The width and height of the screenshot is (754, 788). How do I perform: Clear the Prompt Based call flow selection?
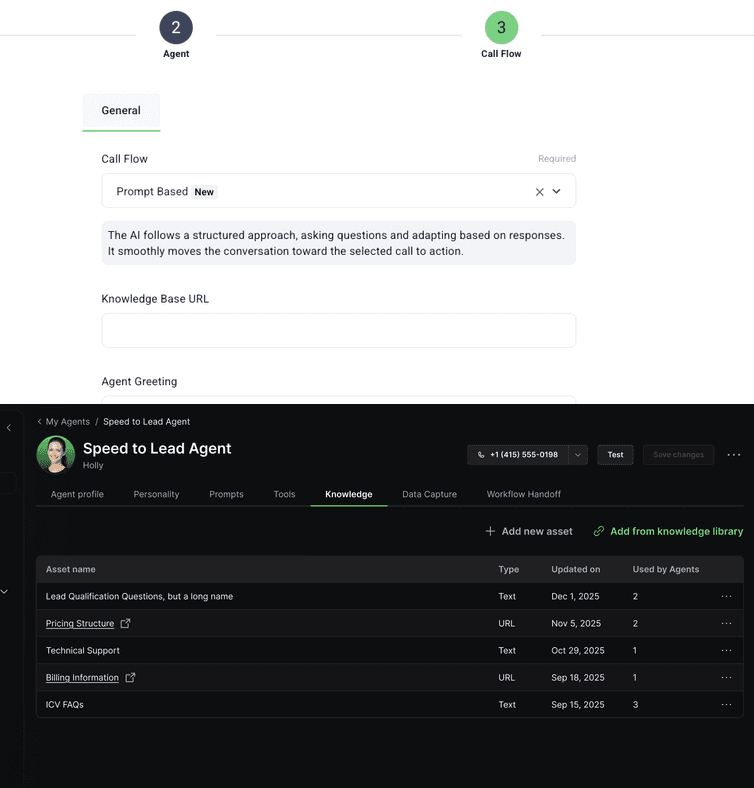click(x=539, y=192)
